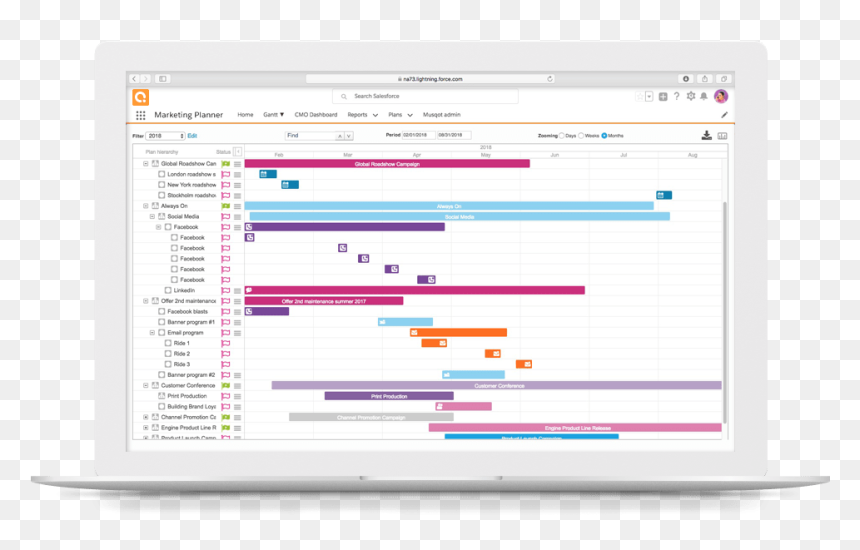Select the Days zooming radio button
Viewport: 860px width, 550px height.
(562, 135)
